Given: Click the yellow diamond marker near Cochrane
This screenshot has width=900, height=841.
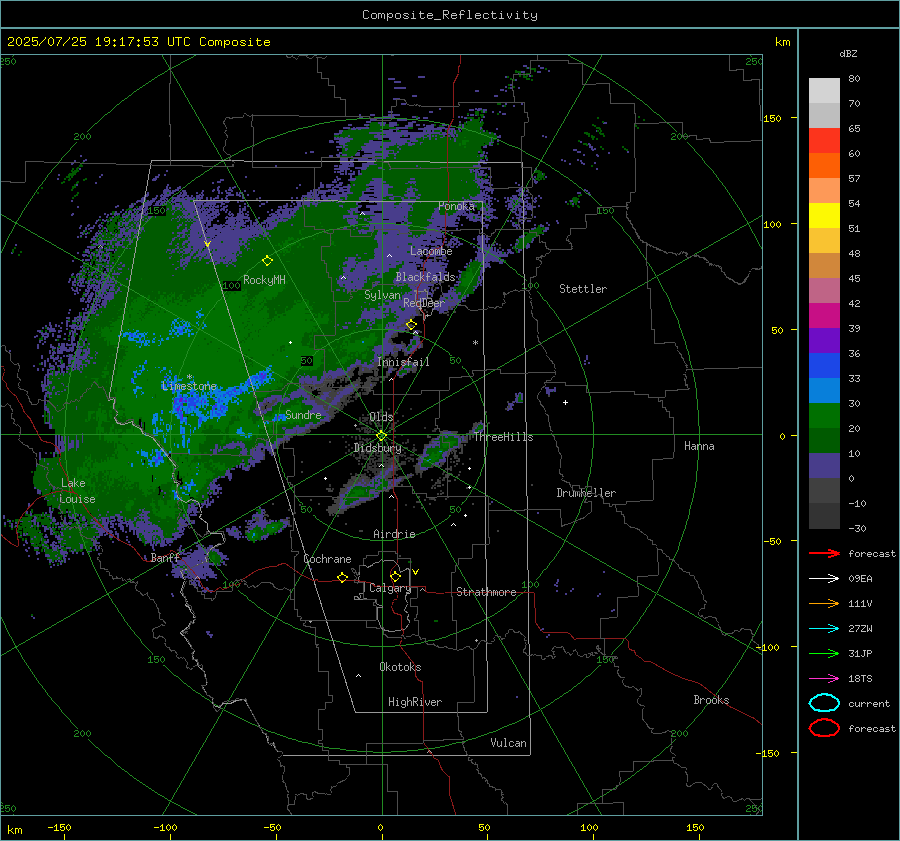Looking at the screenshot, I should coord(343,577).
